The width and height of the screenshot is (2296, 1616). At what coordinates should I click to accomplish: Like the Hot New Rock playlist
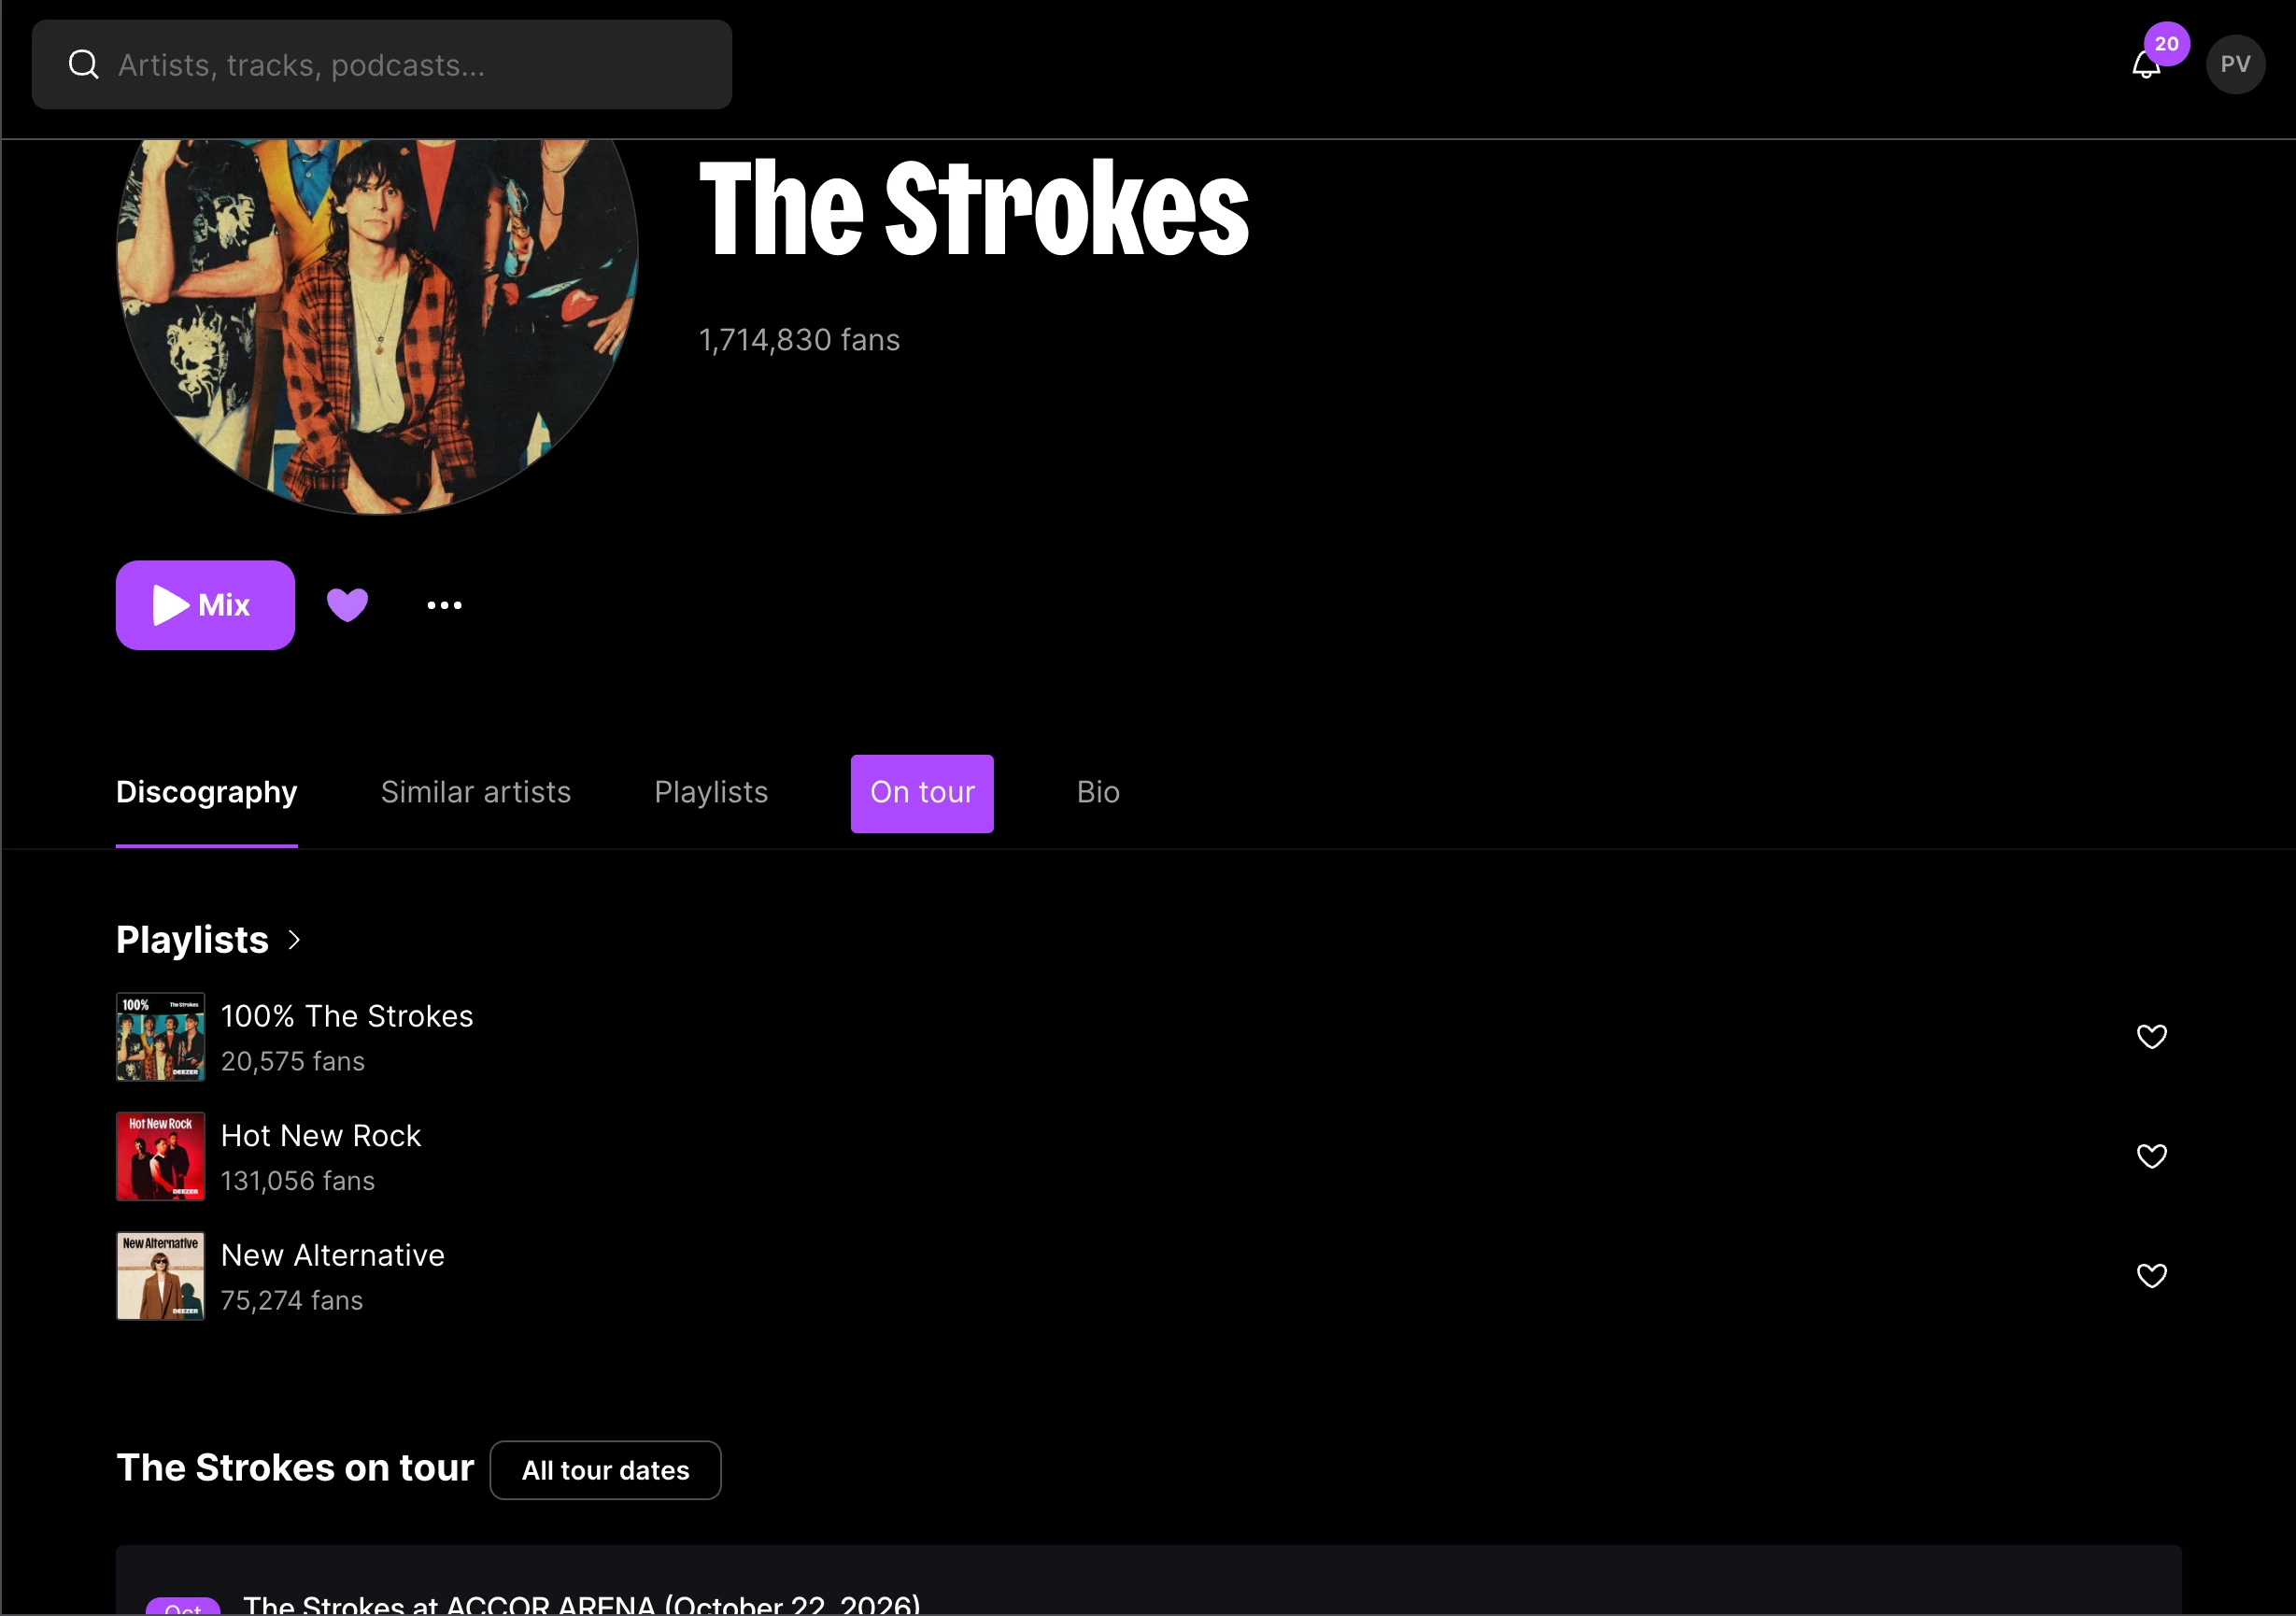coord(2151,1156)
